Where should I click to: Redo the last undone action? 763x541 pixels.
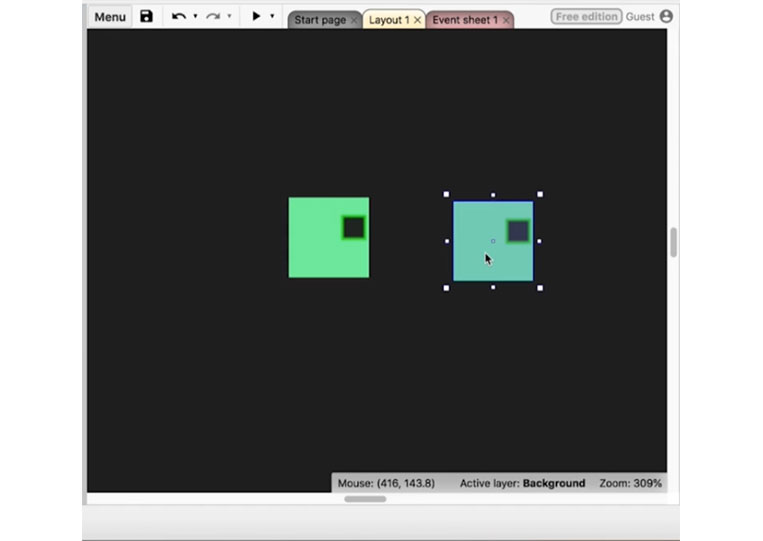(213, 16)
